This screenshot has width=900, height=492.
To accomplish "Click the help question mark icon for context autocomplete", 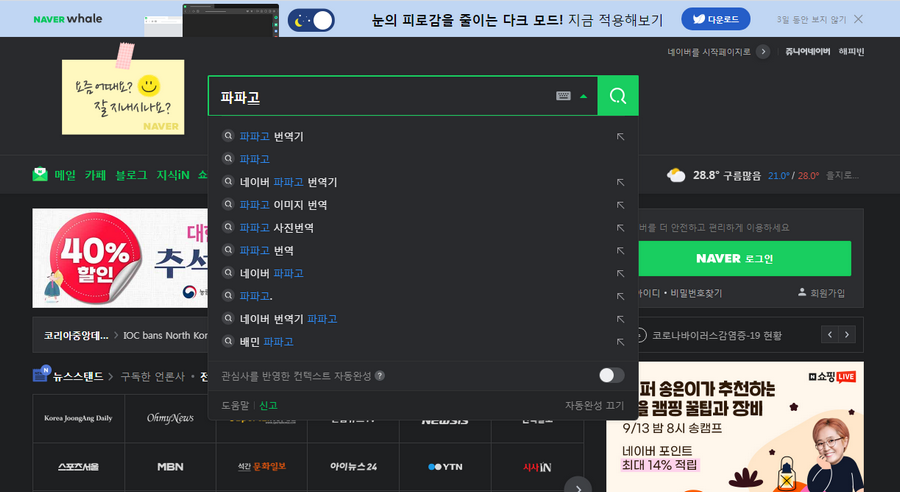I will click(379, 376).
